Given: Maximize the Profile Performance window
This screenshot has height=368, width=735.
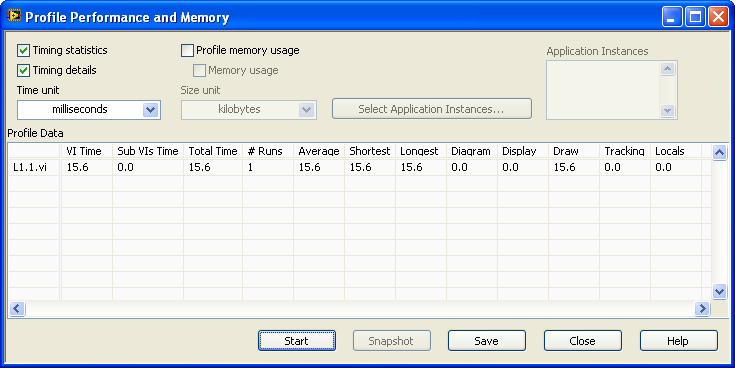Looking at the screenshot, I should tap(696, 17).
